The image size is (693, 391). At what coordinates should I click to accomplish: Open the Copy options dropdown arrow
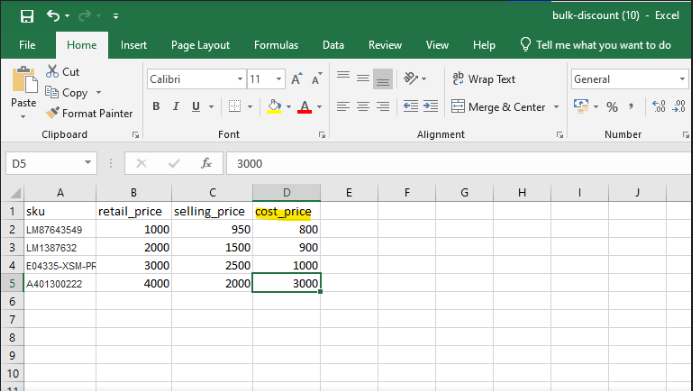pyautogui.click(x=99, y=92)
